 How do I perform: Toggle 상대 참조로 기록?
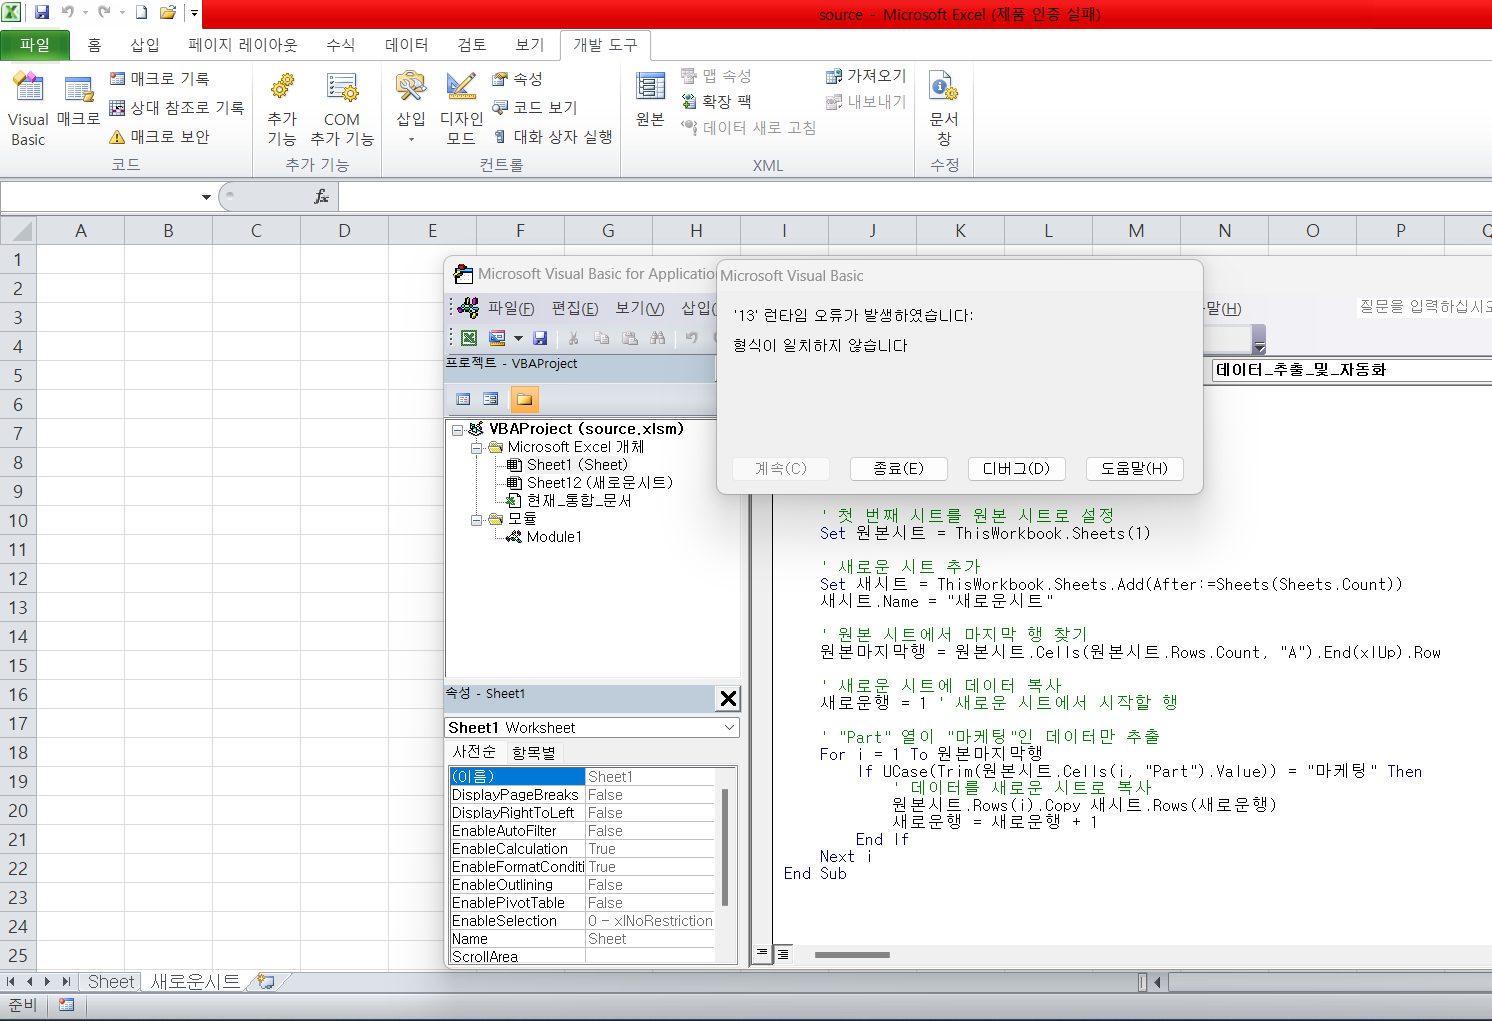coord(176,107)
